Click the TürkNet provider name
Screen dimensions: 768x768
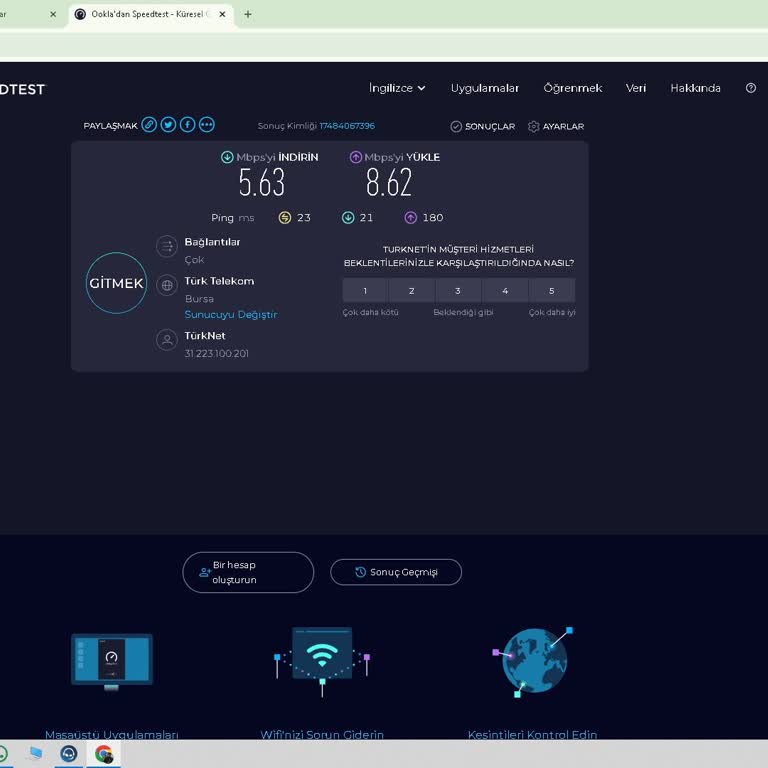(205, 336)
